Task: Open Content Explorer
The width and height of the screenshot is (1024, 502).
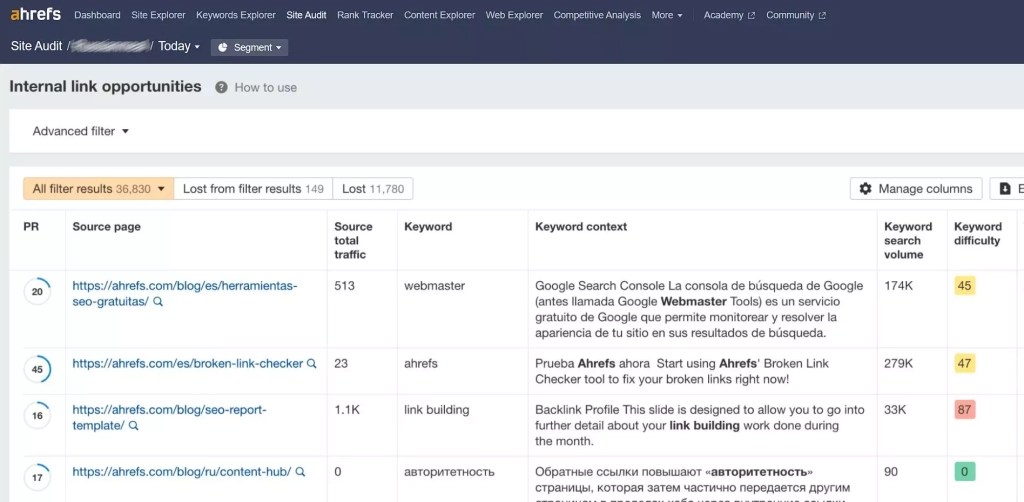Action: pyautogui.click(x=440, y=15)
